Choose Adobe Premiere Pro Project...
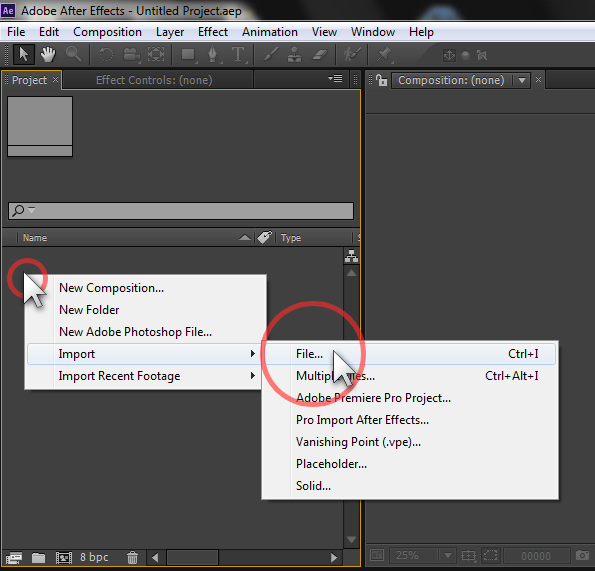This screenshot has height=571, width=595. tap(410, 398)
